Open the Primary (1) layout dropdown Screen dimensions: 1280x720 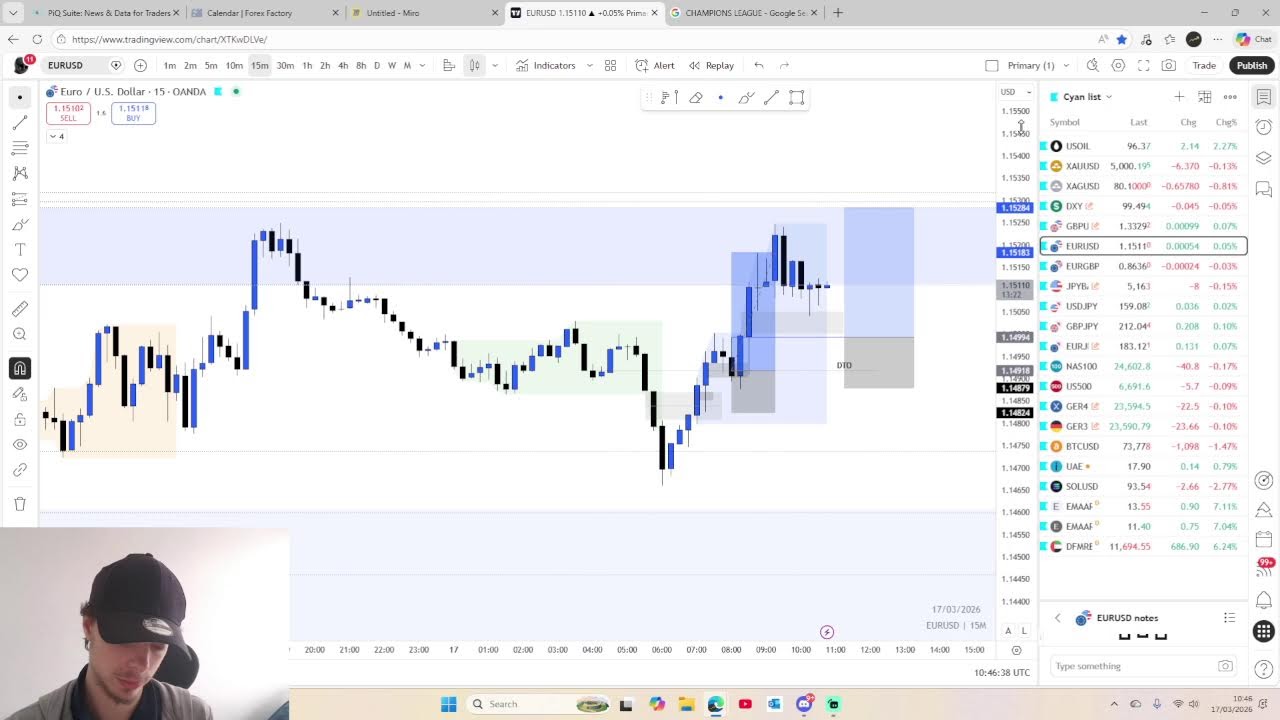pyautogui.click(x=1037, y=65)
